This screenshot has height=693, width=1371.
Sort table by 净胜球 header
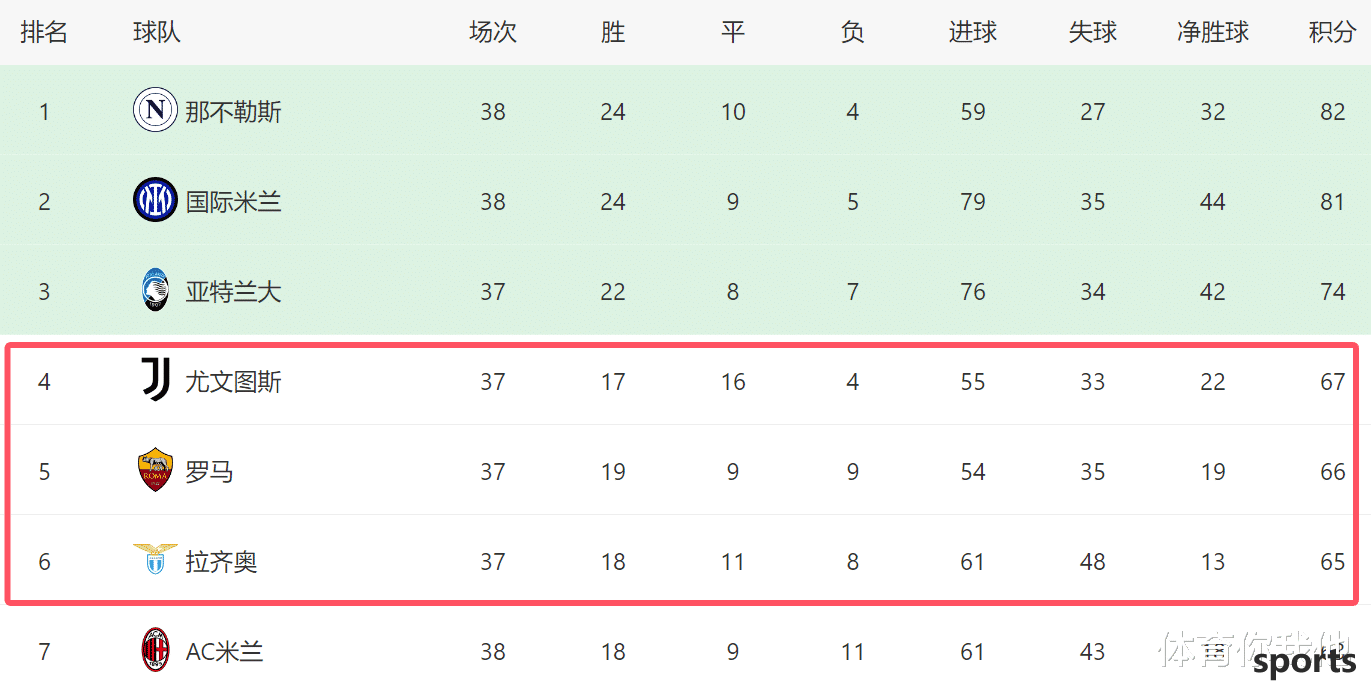[1212, 32]
